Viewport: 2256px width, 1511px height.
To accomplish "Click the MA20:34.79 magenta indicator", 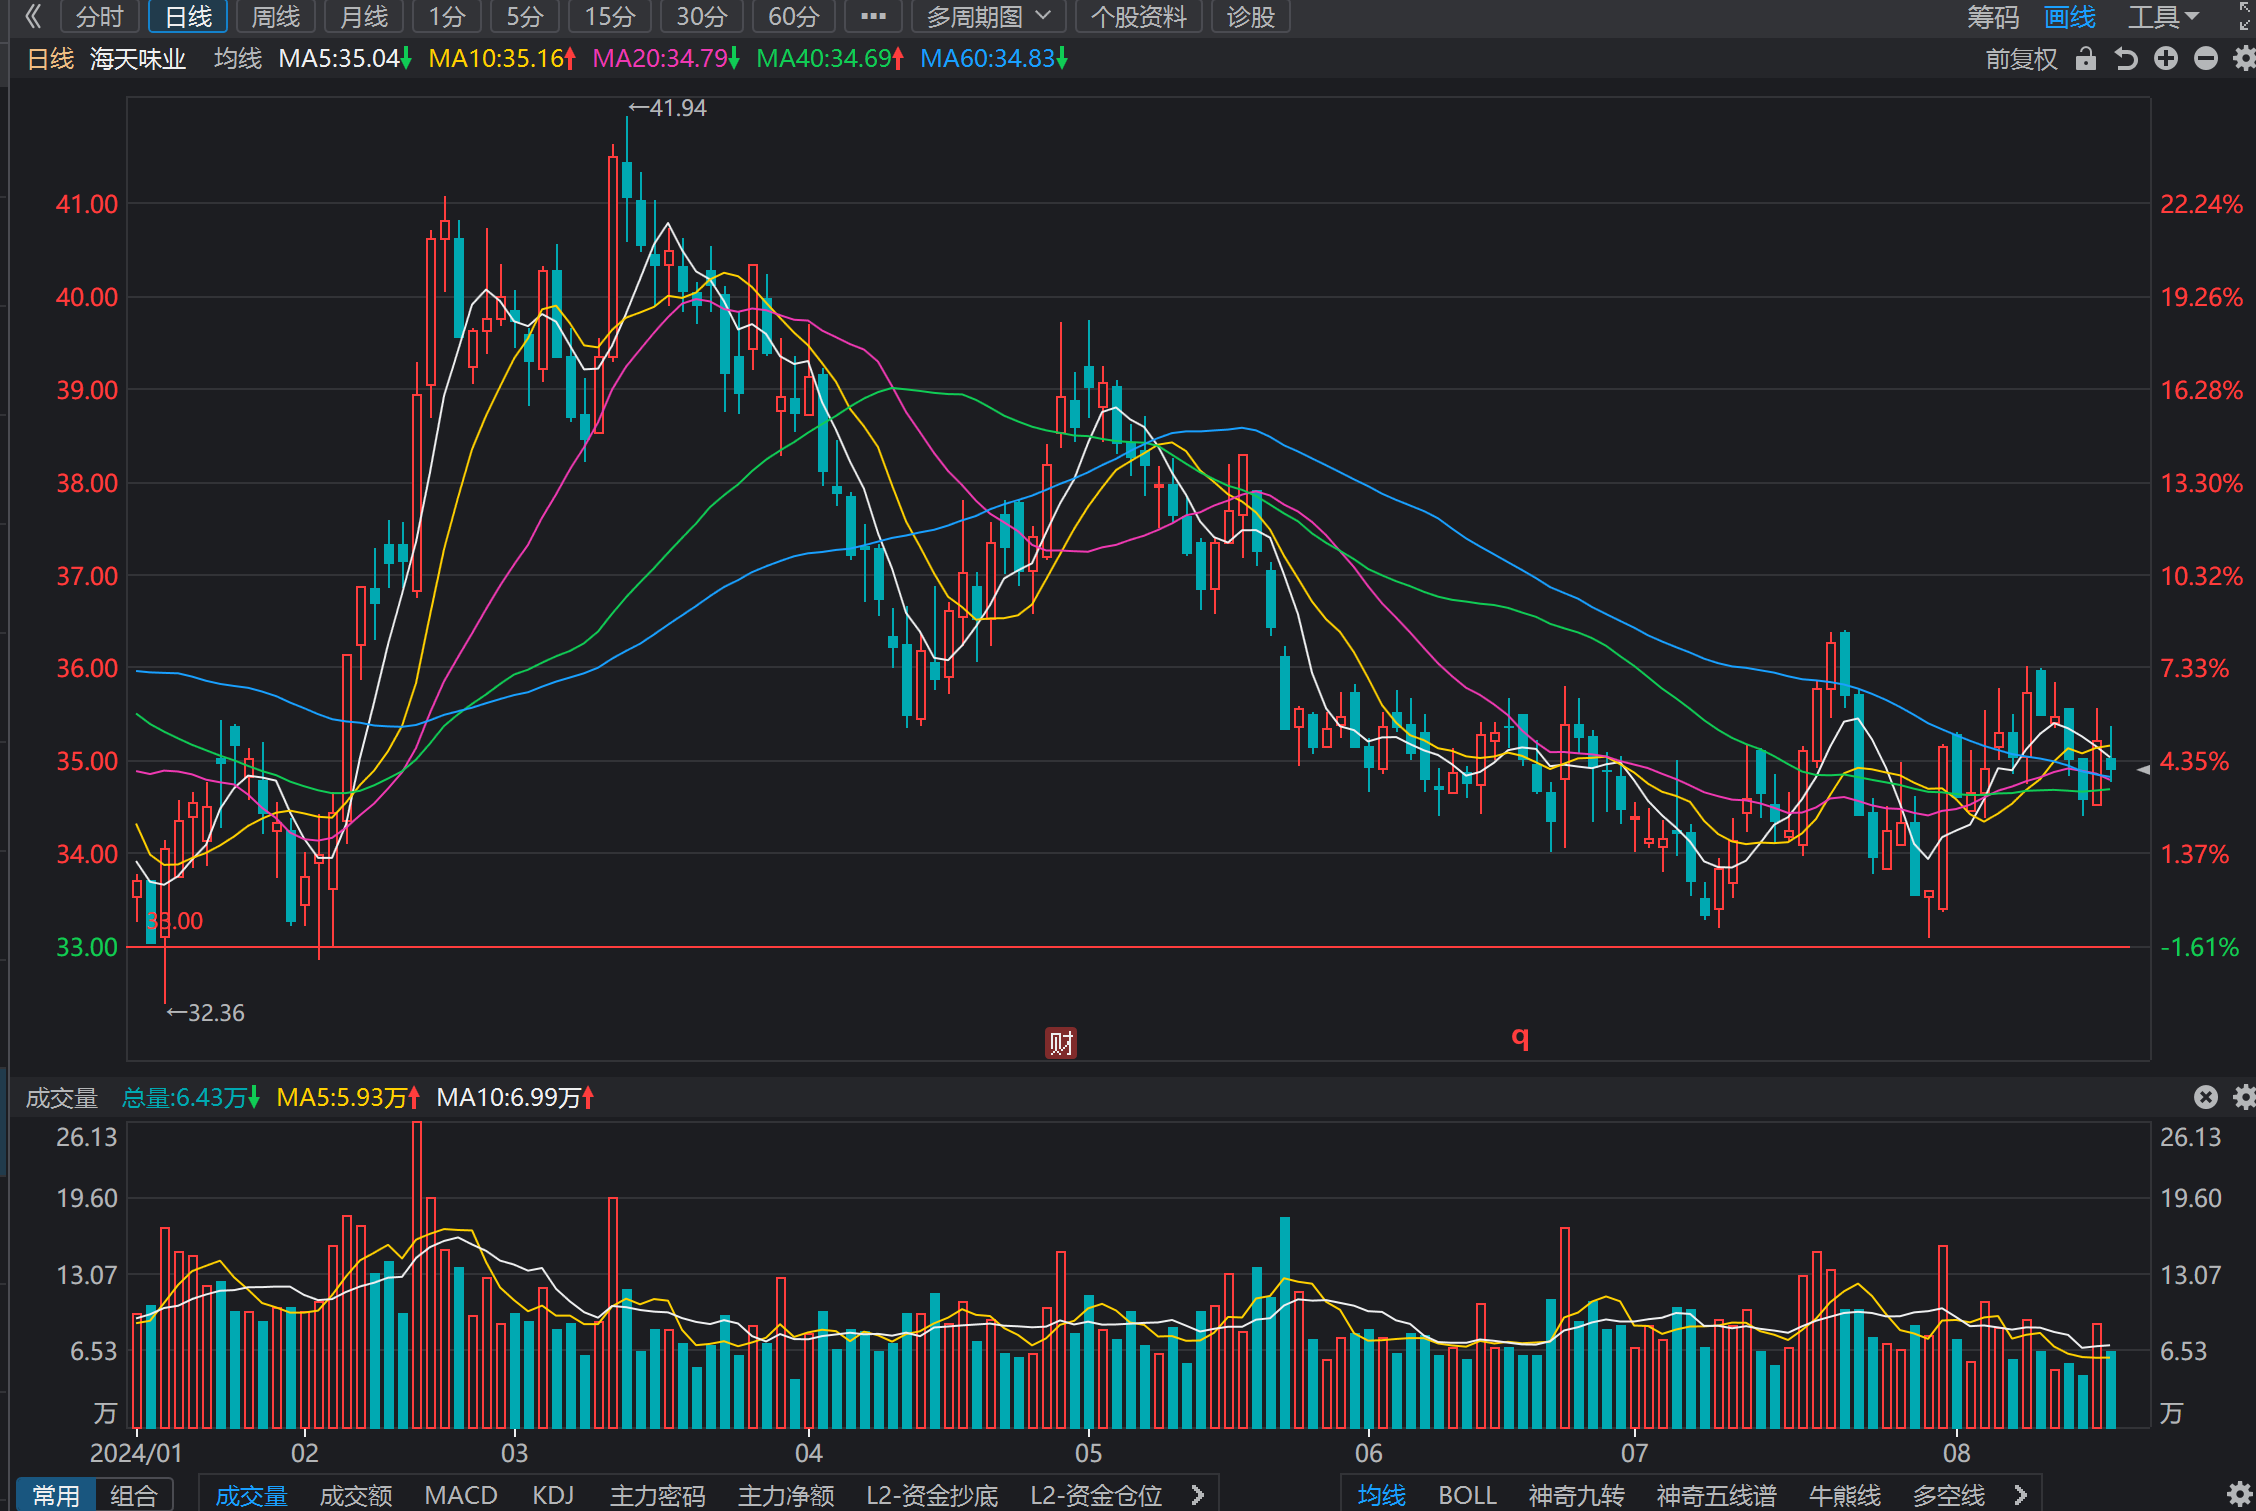I will (665, 59).
